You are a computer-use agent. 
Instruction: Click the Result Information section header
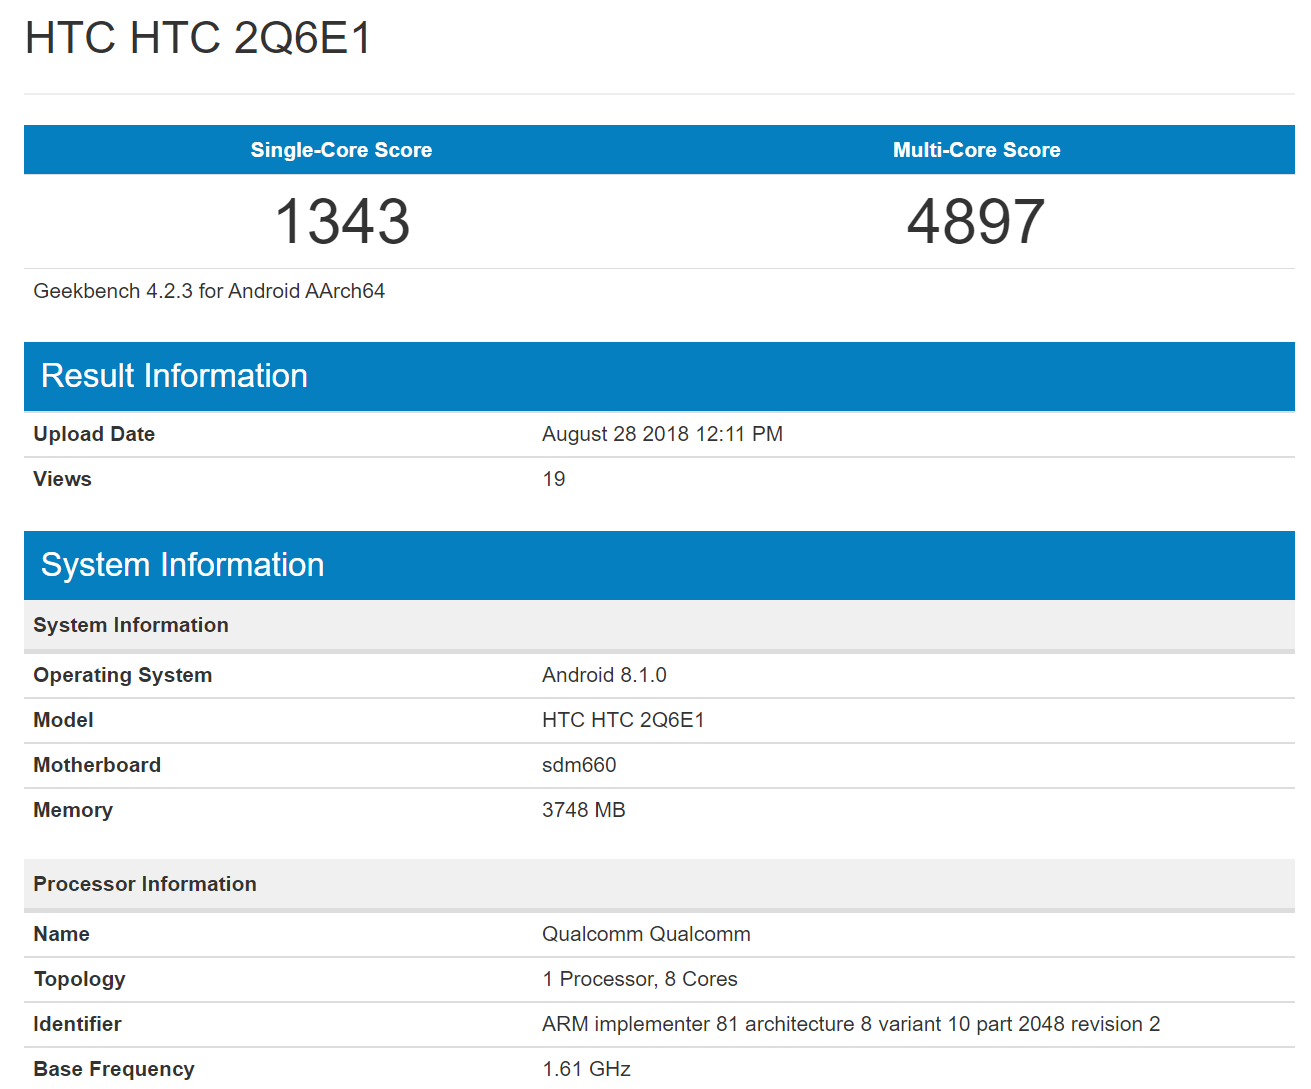pos(174,376)
